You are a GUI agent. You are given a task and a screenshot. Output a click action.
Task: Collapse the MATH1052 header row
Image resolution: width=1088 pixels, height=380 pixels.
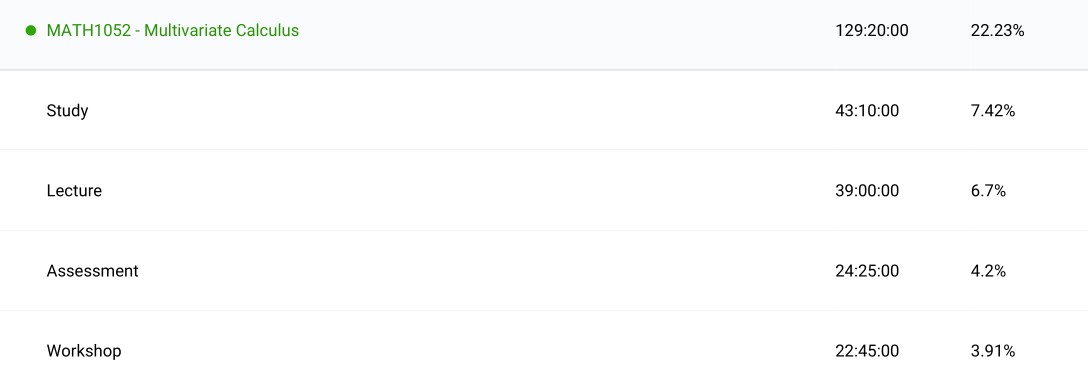pos(544,35)
